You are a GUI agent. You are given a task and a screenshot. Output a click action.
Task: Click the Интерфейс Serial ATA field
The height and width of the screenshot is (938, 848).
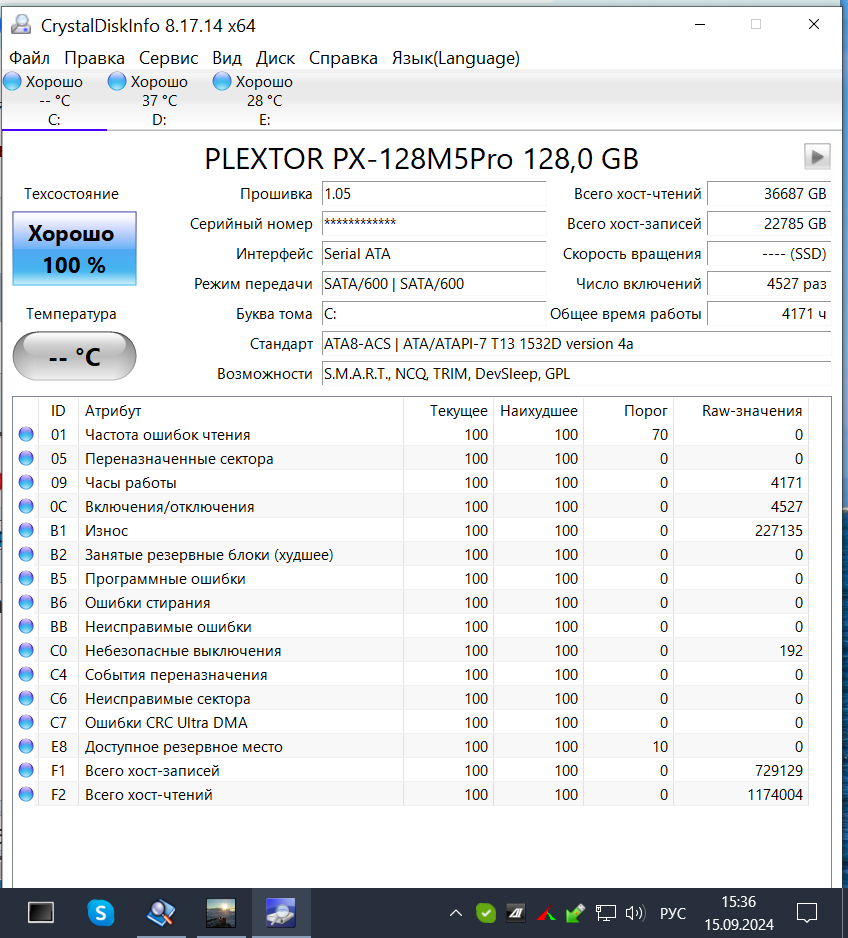point(434,254)
